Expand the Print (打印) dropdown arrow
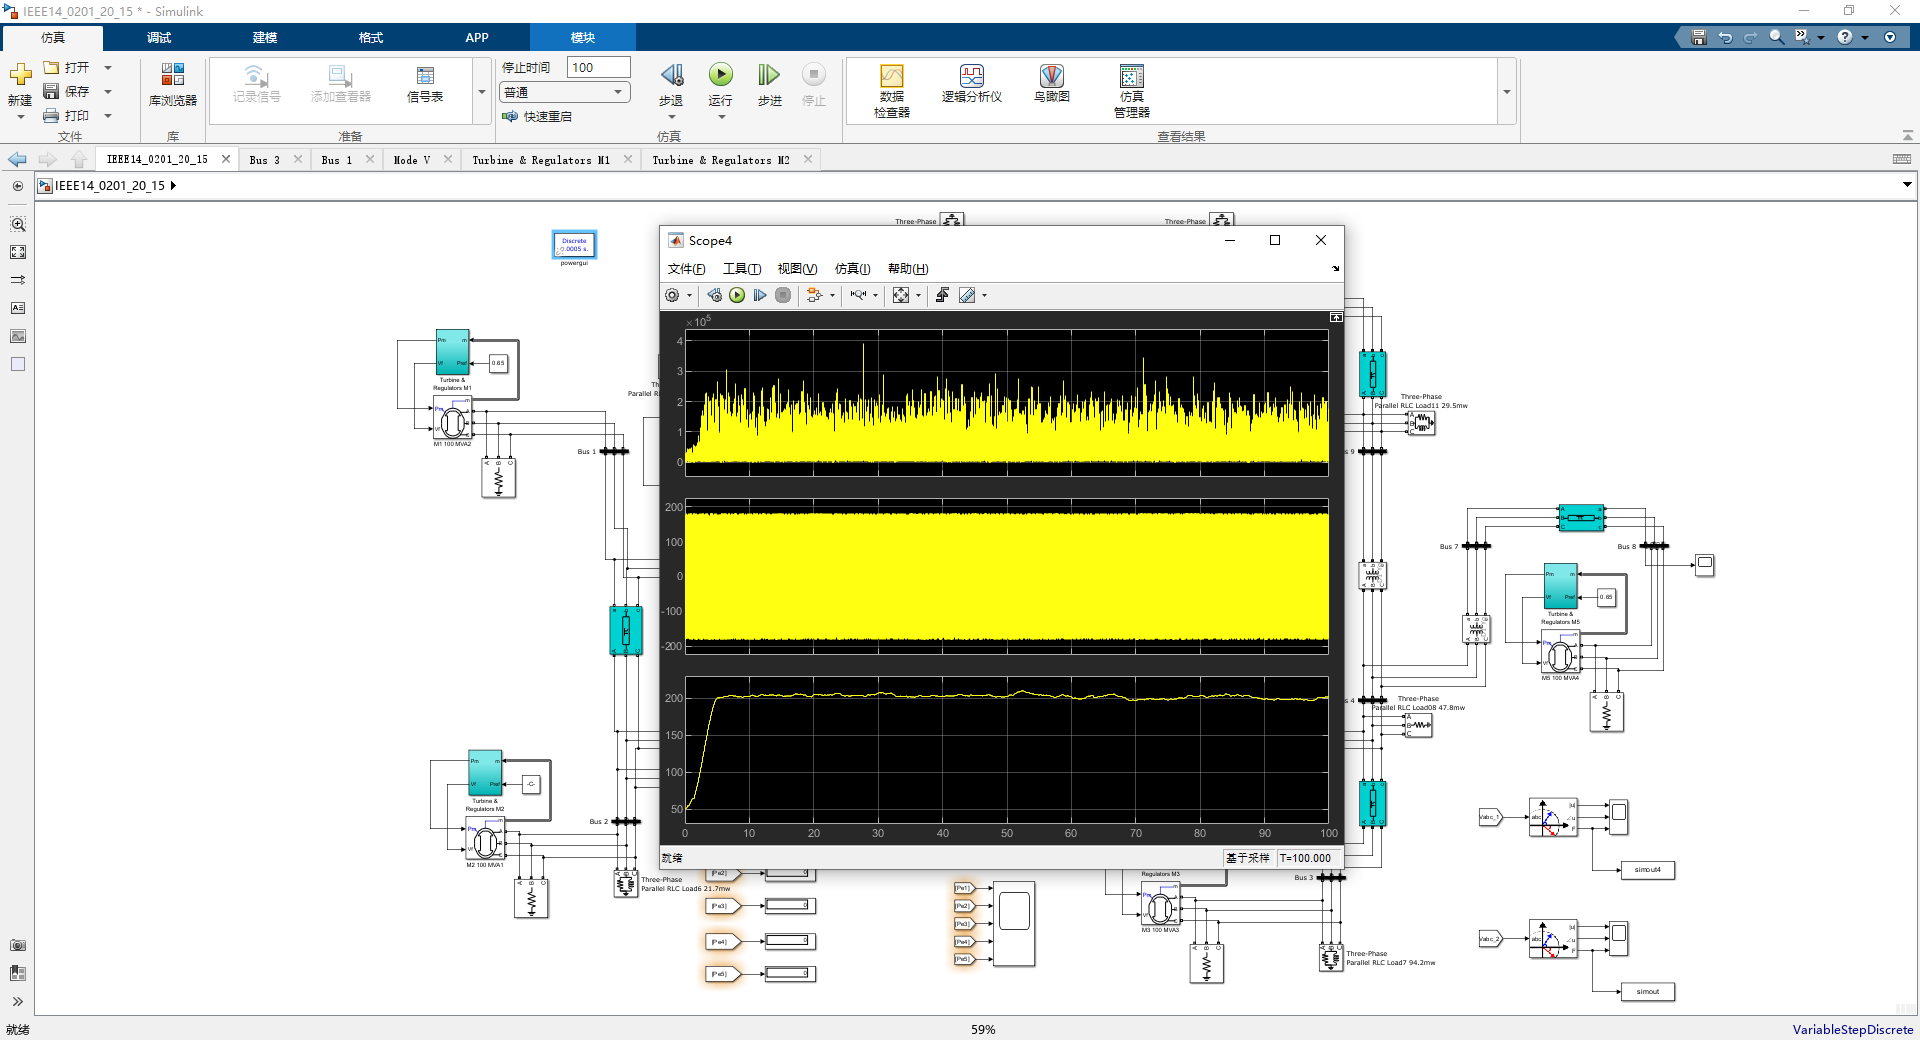 point(108,116)
